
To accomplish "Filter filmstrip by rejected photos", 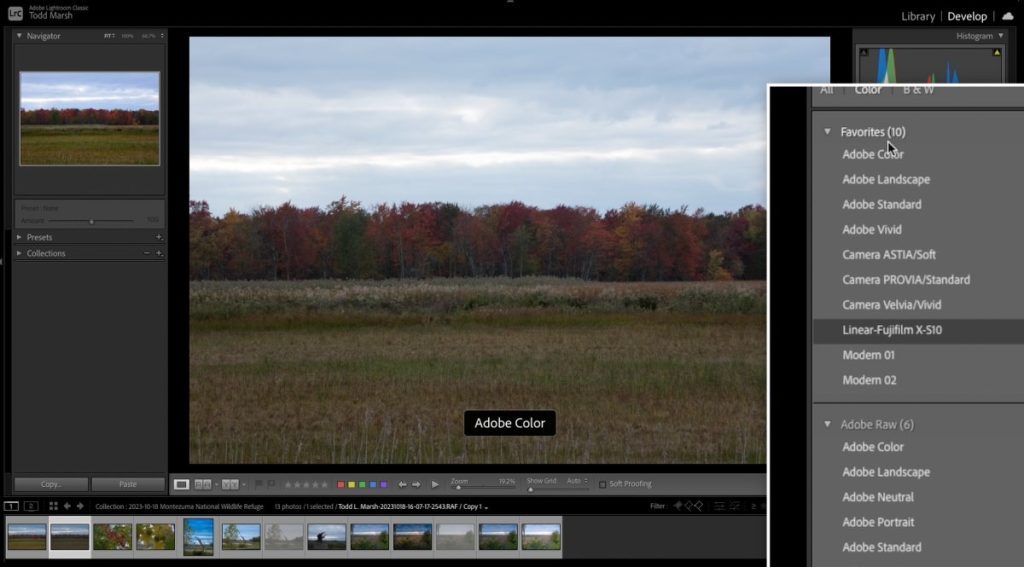I will tap(699, 506).
